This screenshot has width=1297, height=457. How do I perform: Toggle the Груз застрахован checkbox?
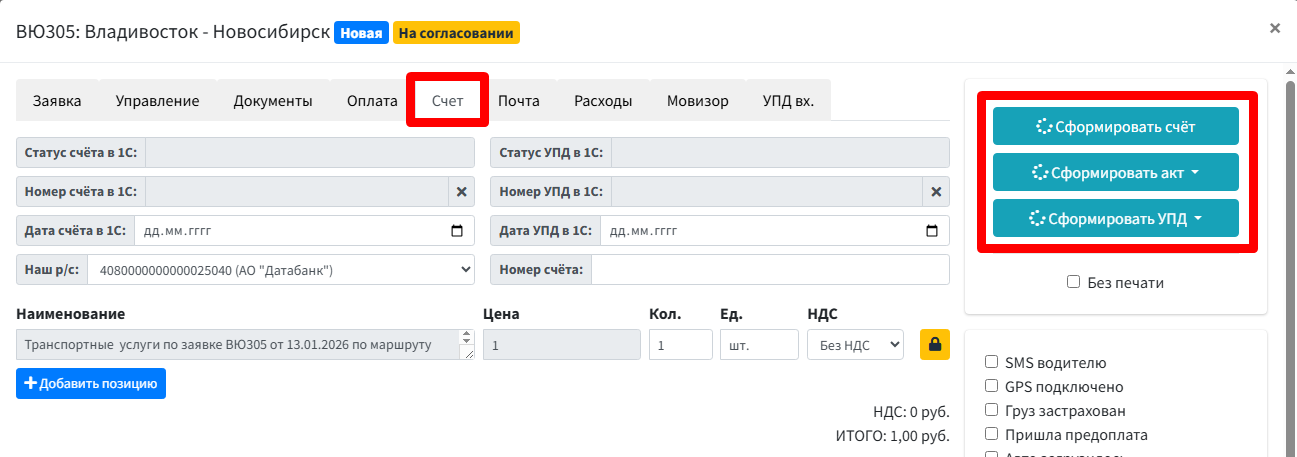pyautogui.click(x=991, y=410)
